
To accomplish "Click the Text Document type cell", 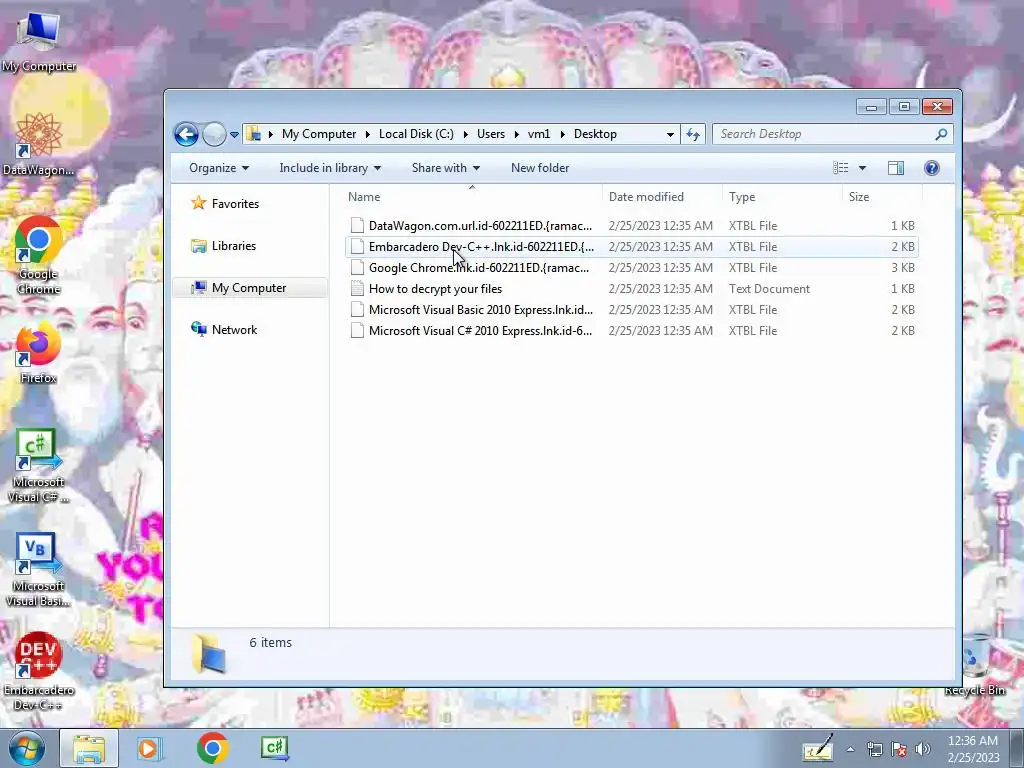I will point(769,289).
